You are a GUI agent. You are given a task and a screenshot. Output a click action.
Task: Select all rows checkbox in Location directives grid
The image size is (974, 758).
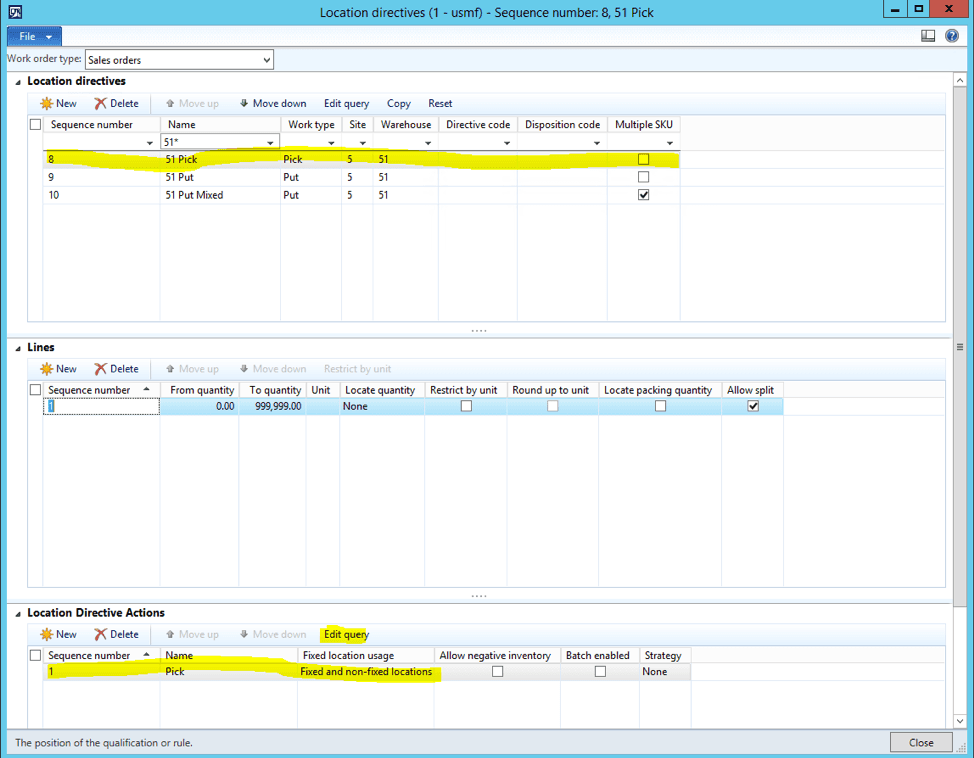click(35, 125)
